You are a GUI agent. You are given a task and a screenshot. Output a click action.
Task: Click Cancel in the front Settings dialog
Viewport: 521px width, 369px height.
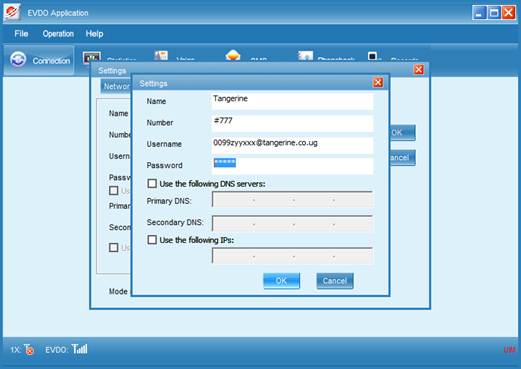coord(335,281)
